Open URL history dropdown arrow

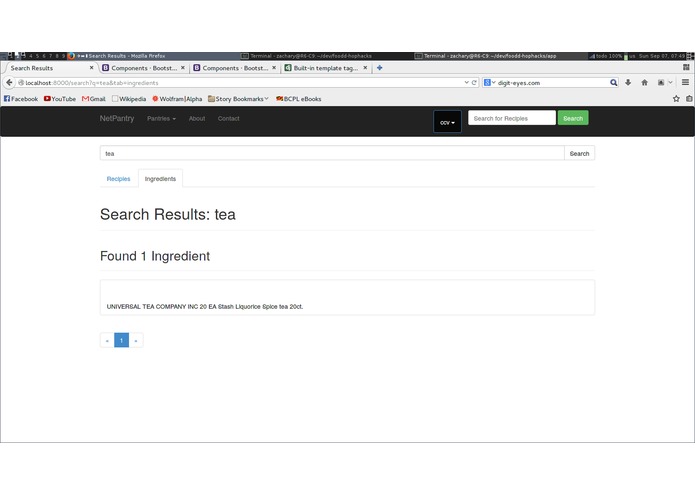click(x=466, y=82)
